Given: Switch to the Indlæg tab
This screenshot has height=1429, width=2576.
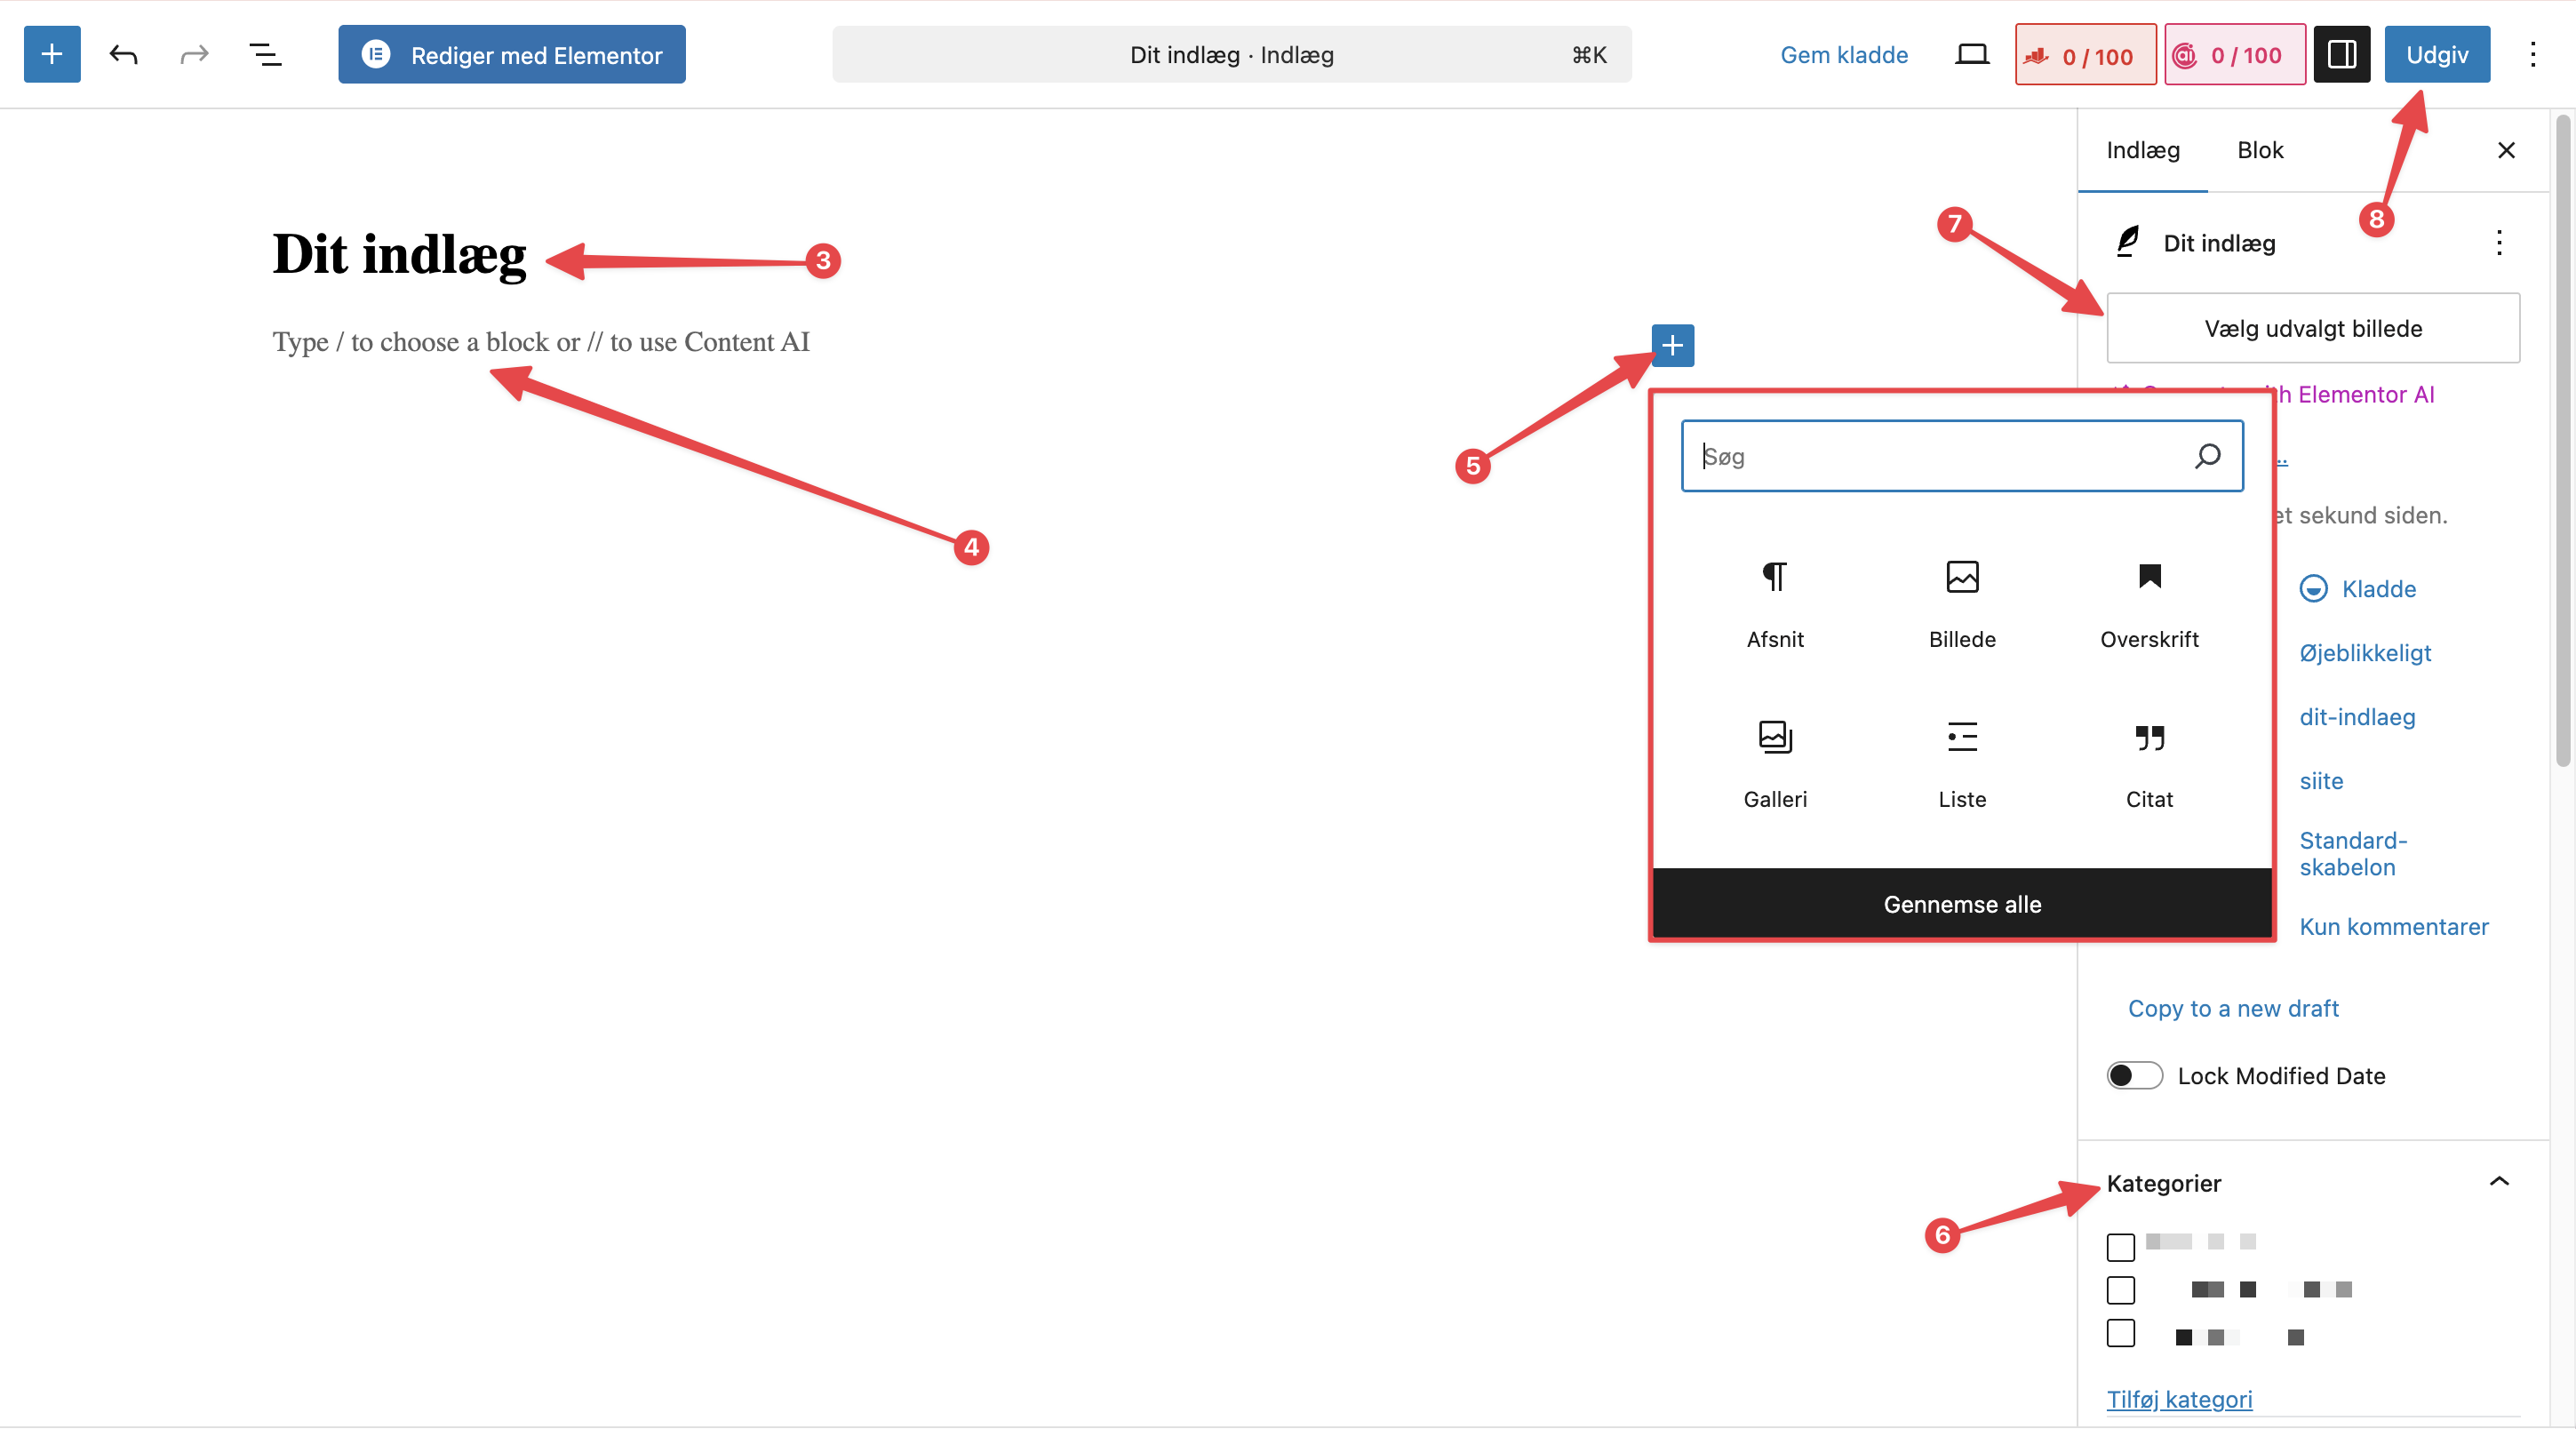Looking at the screenshot, I should click(2142, 150).
